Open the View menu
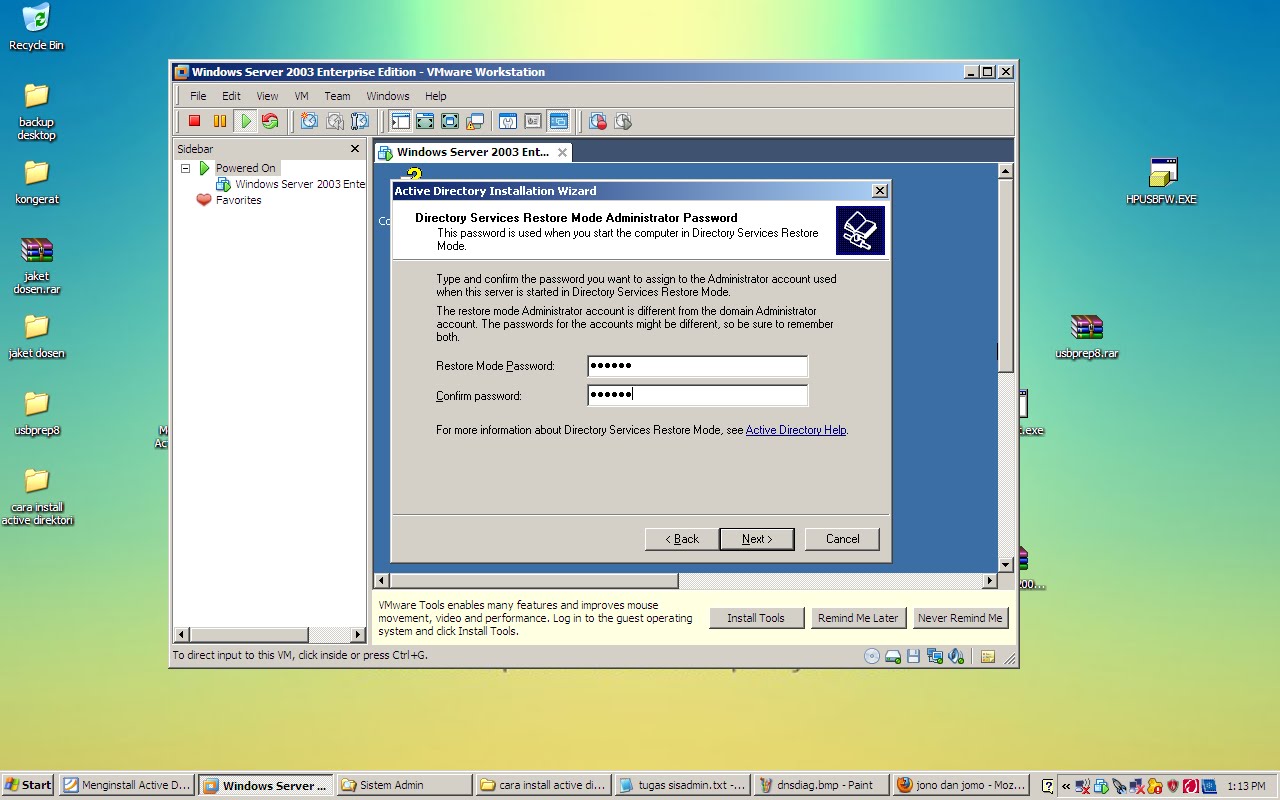 (x=267, y=96)
